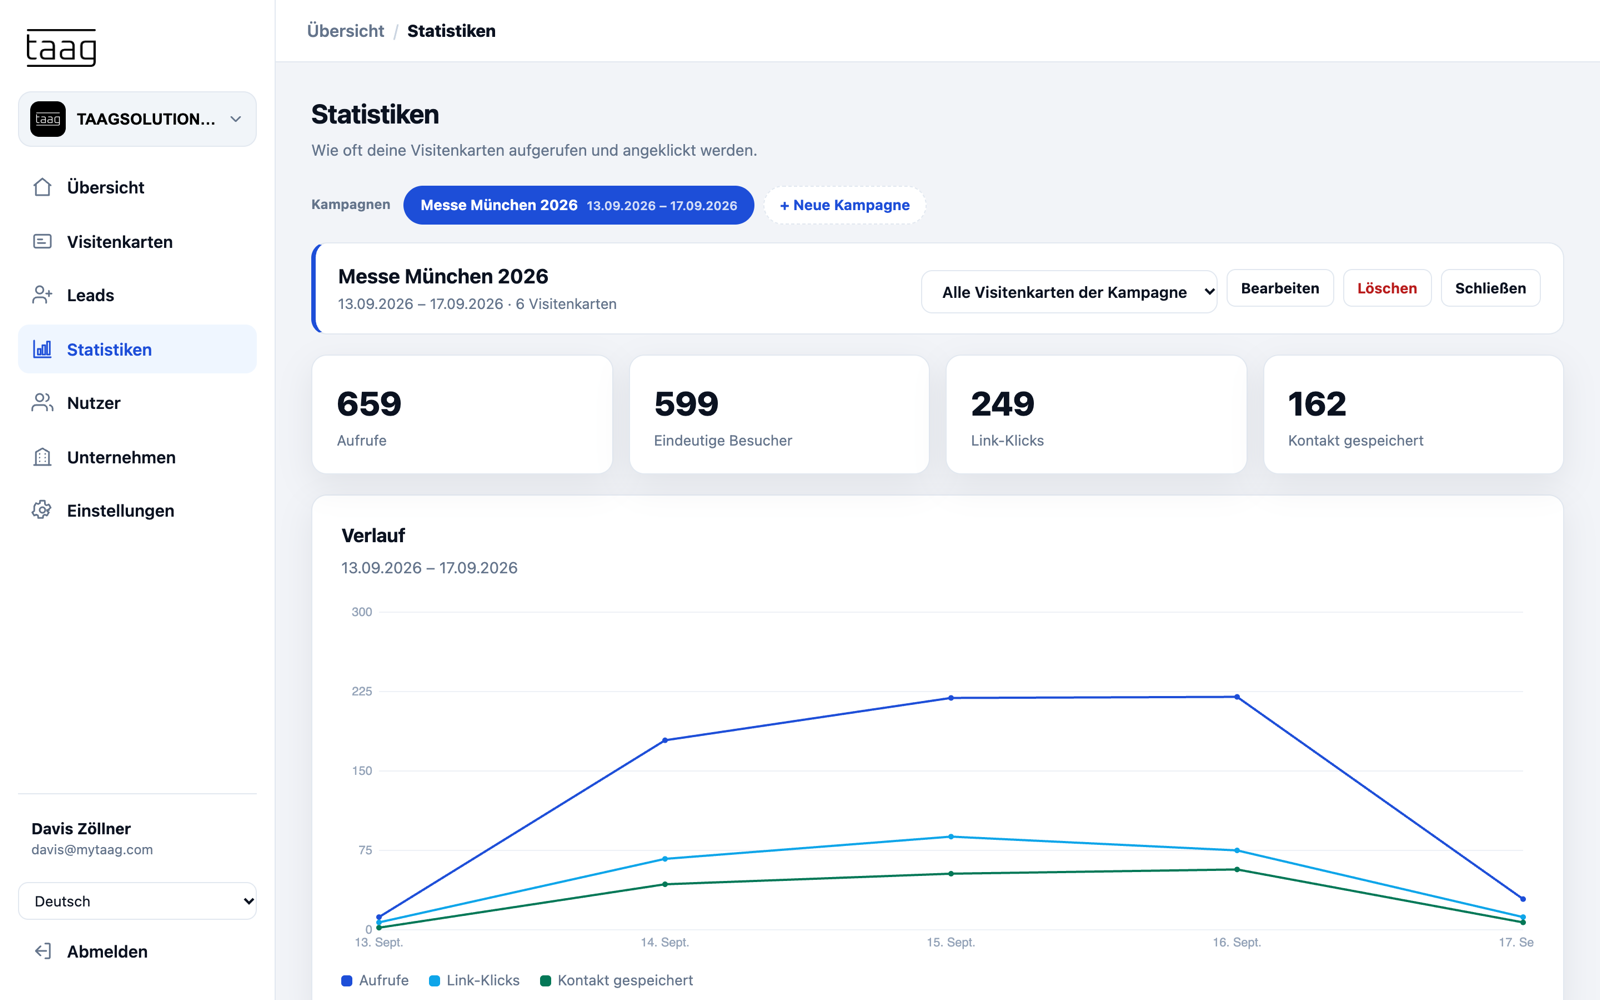
Task: Create a new campaign with Neue Kampagne
Action: coord(845,205)
